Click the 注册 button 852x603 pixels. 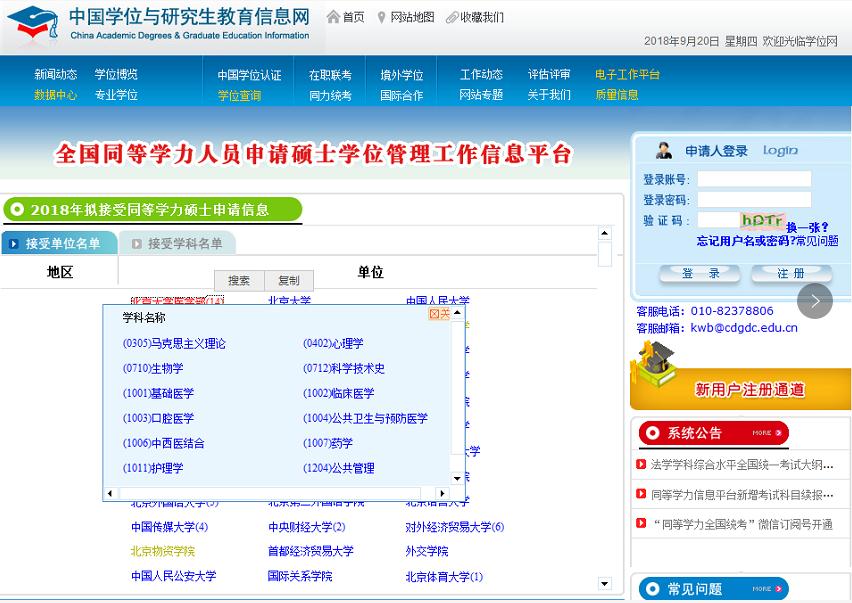click(x=790, y=273)
